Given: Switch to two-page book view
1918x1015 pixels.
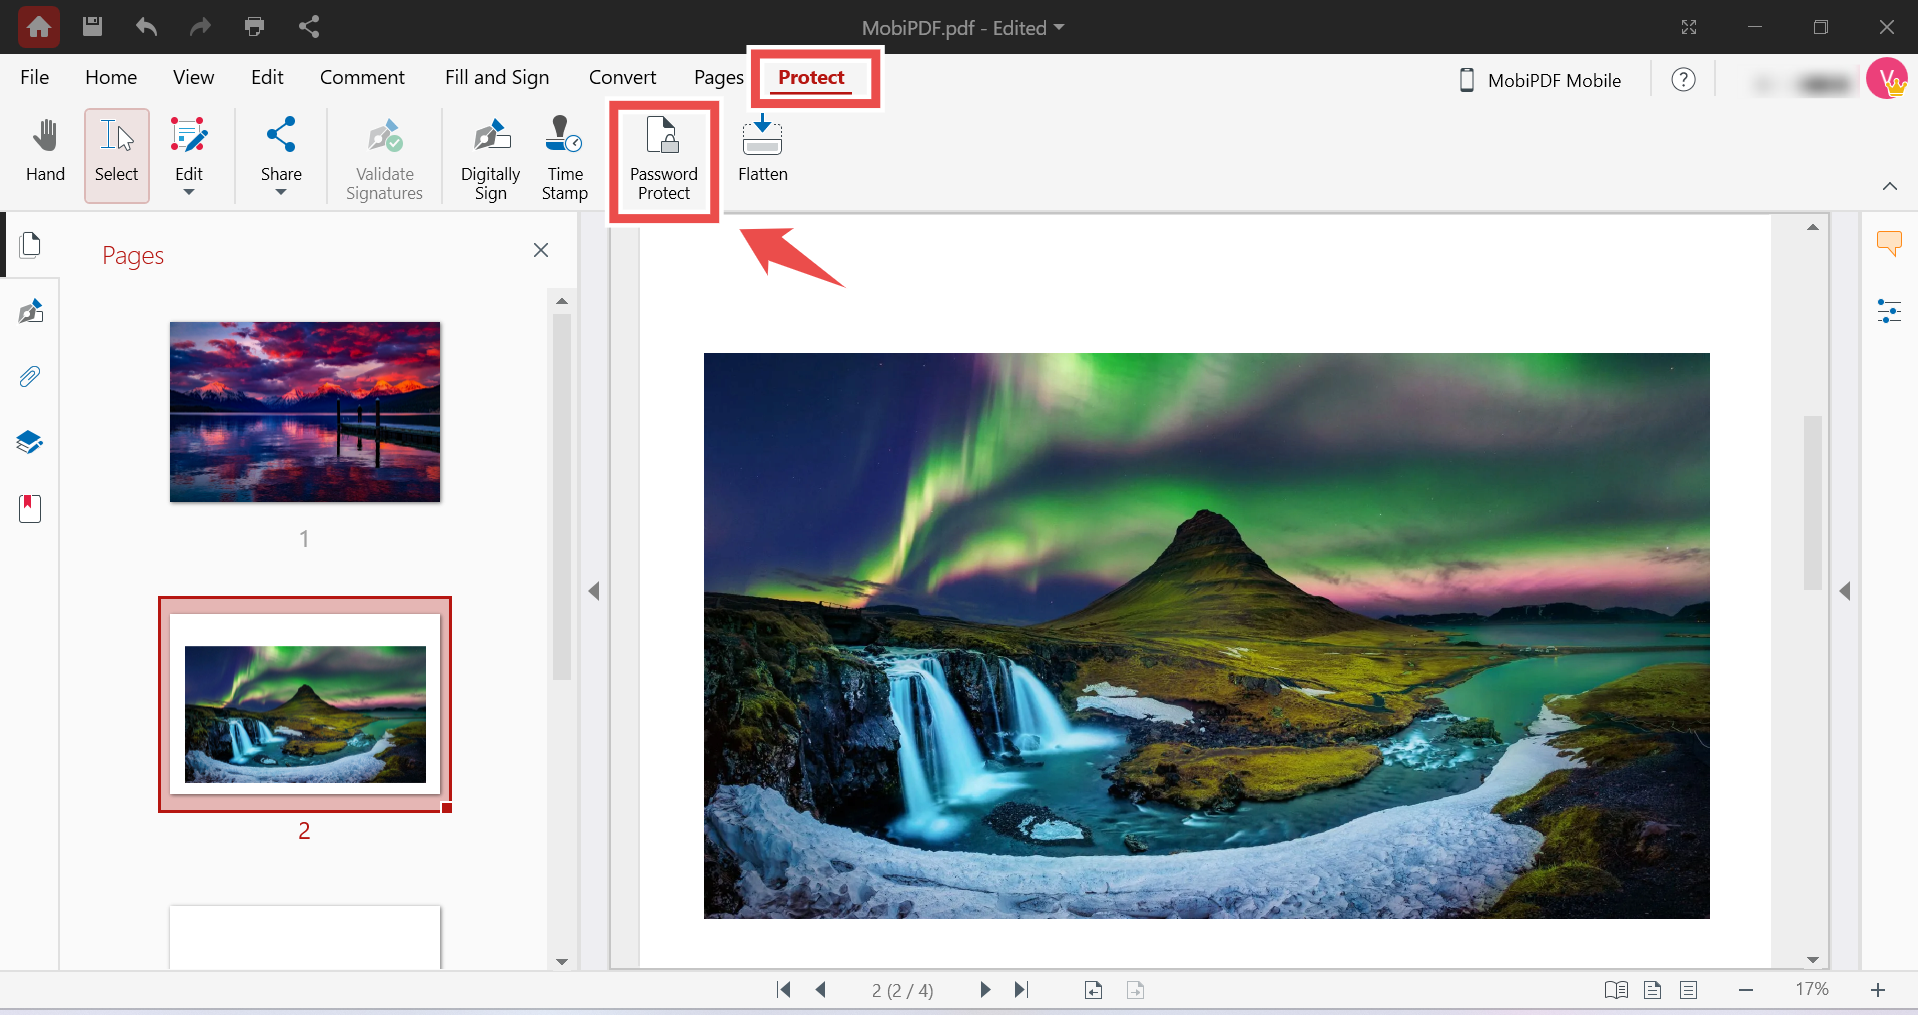Looking at the screenshot, I should (x=1616, y=990).
